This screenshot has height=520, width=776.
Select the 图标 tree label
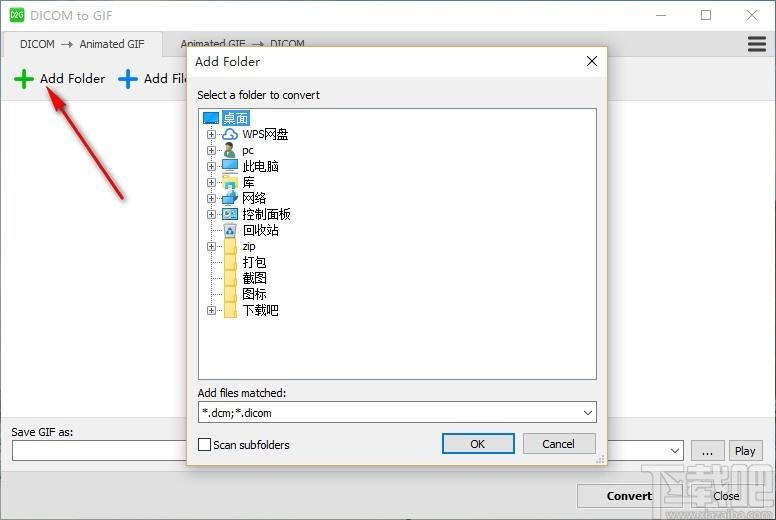tap(254, 294)
